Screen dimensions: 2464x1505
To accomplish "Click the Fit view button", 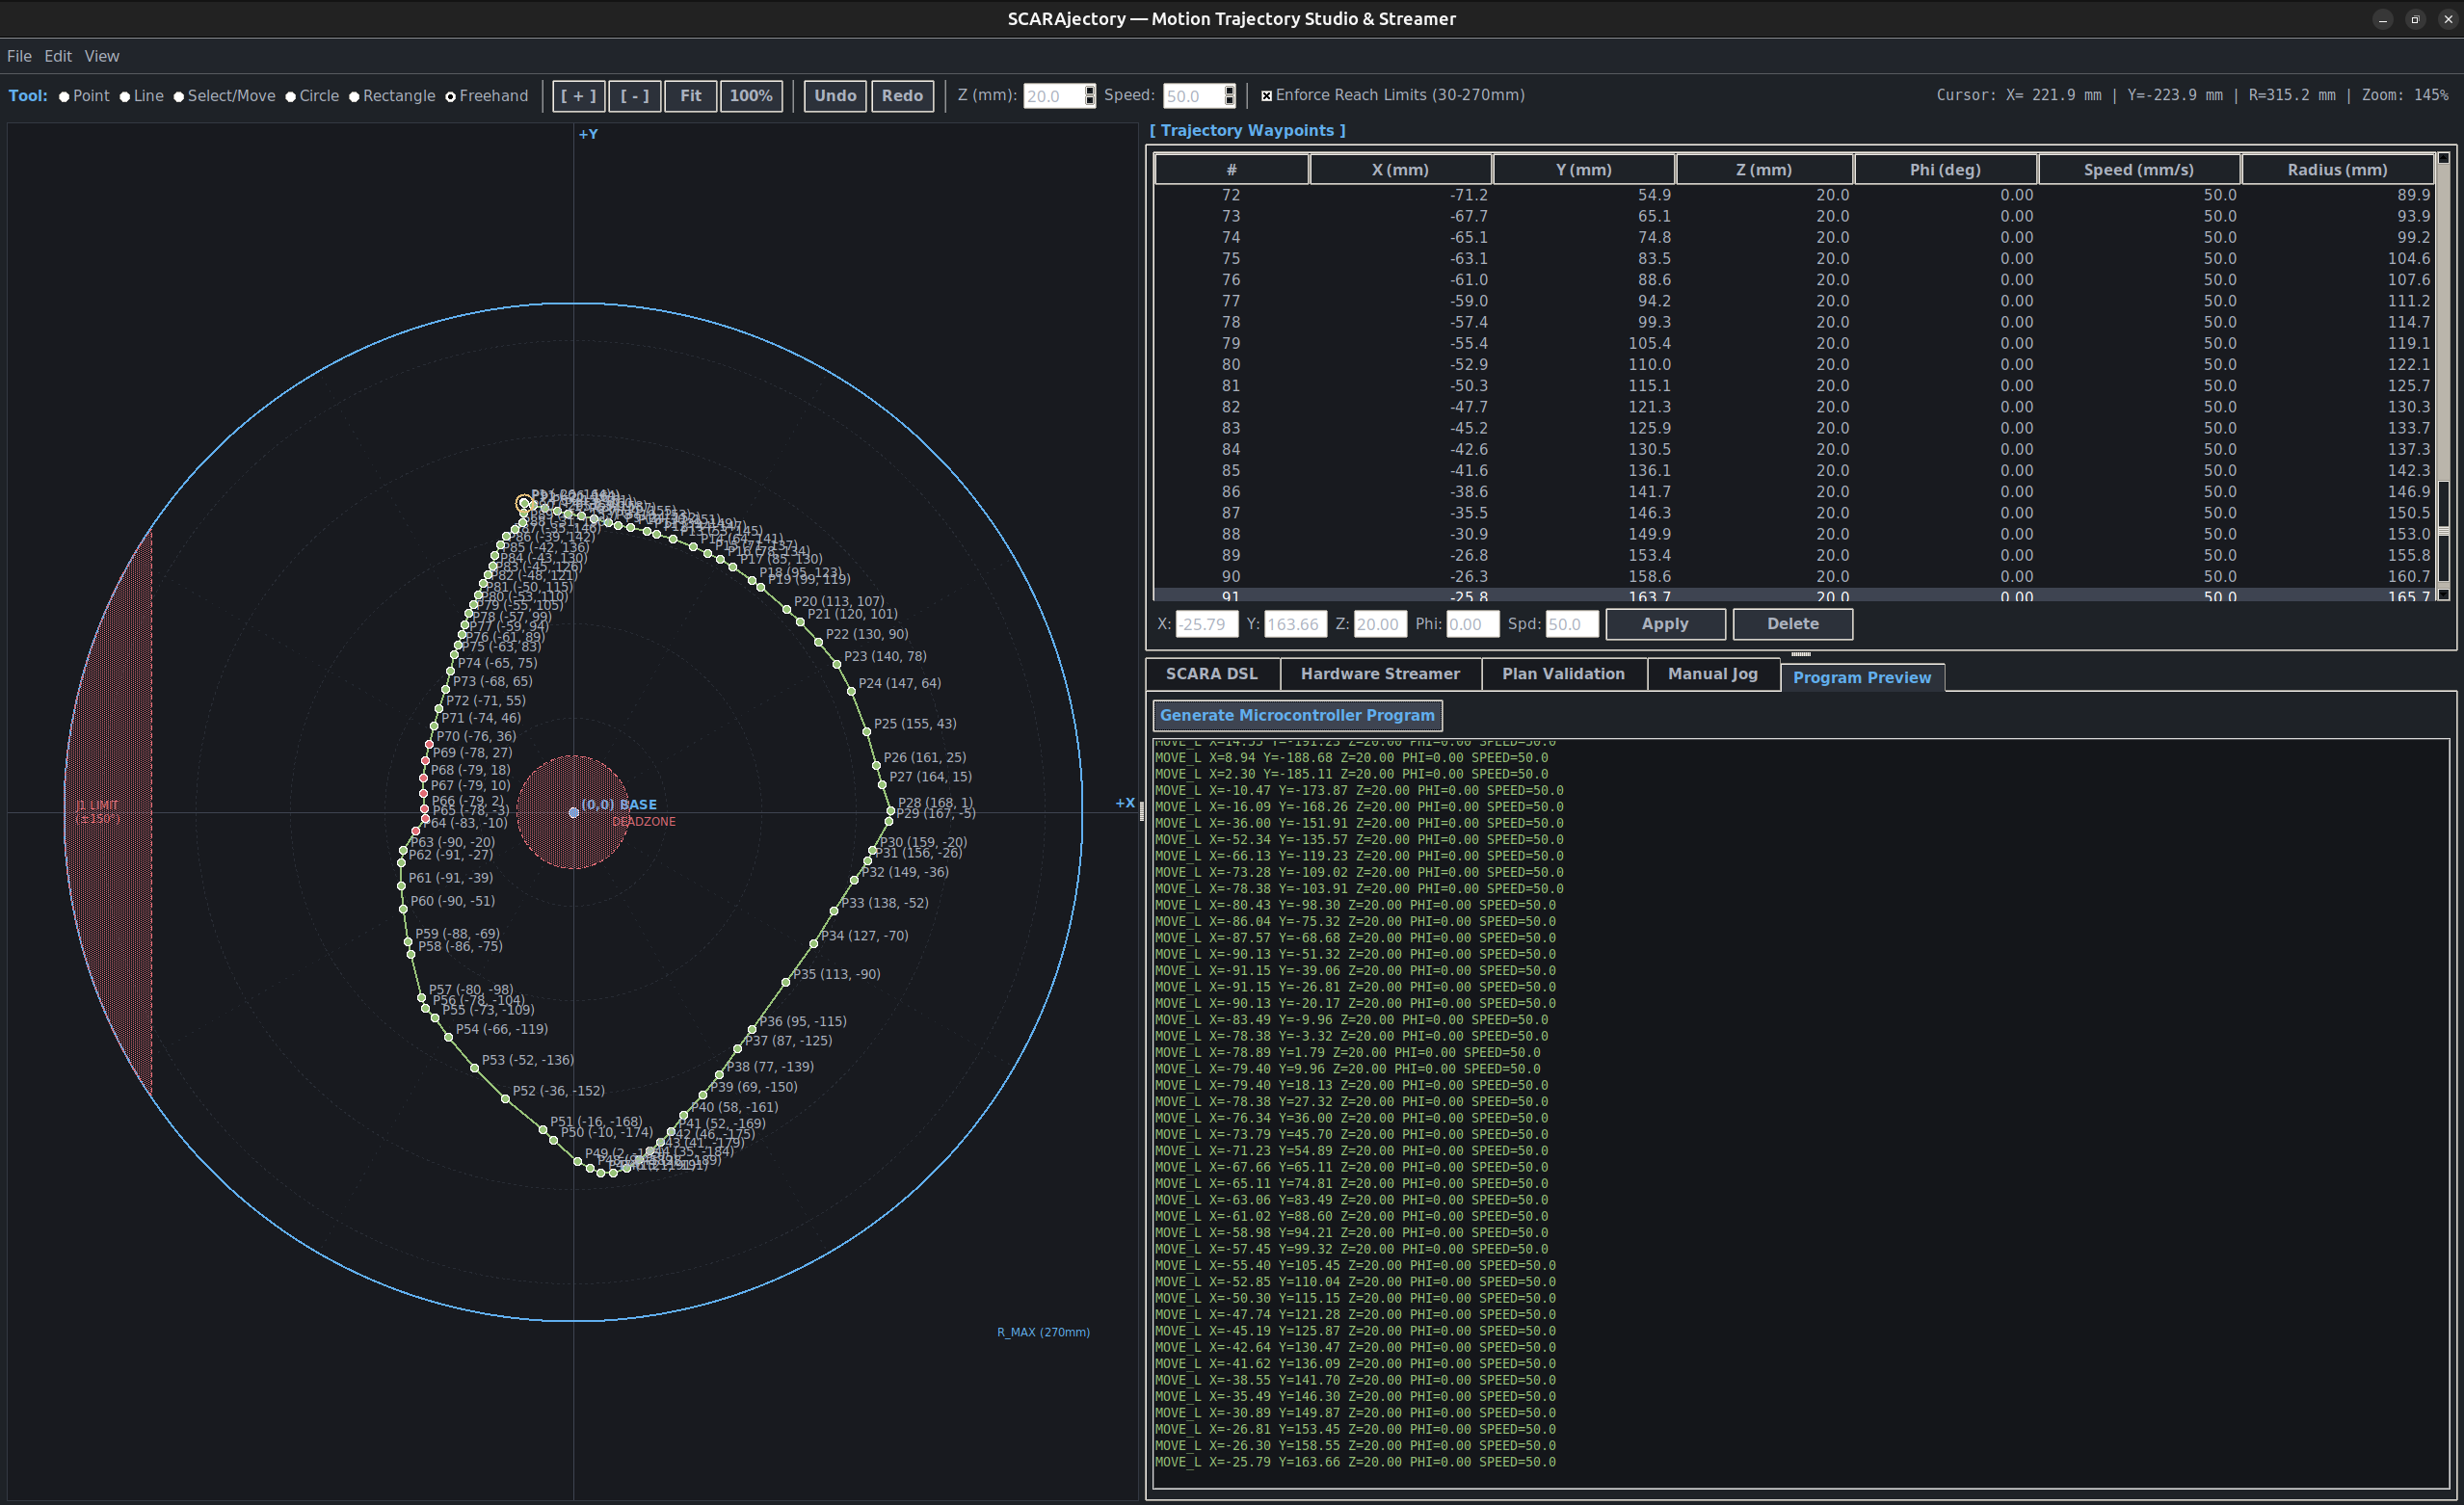I will click(691, 96).
